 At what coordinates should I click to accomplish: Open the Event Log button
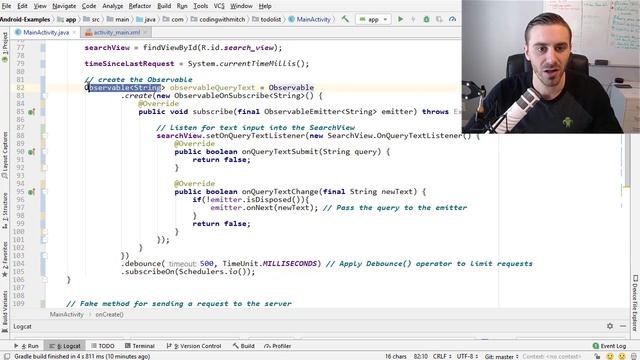pyautogui.click(x=609, y=346)
